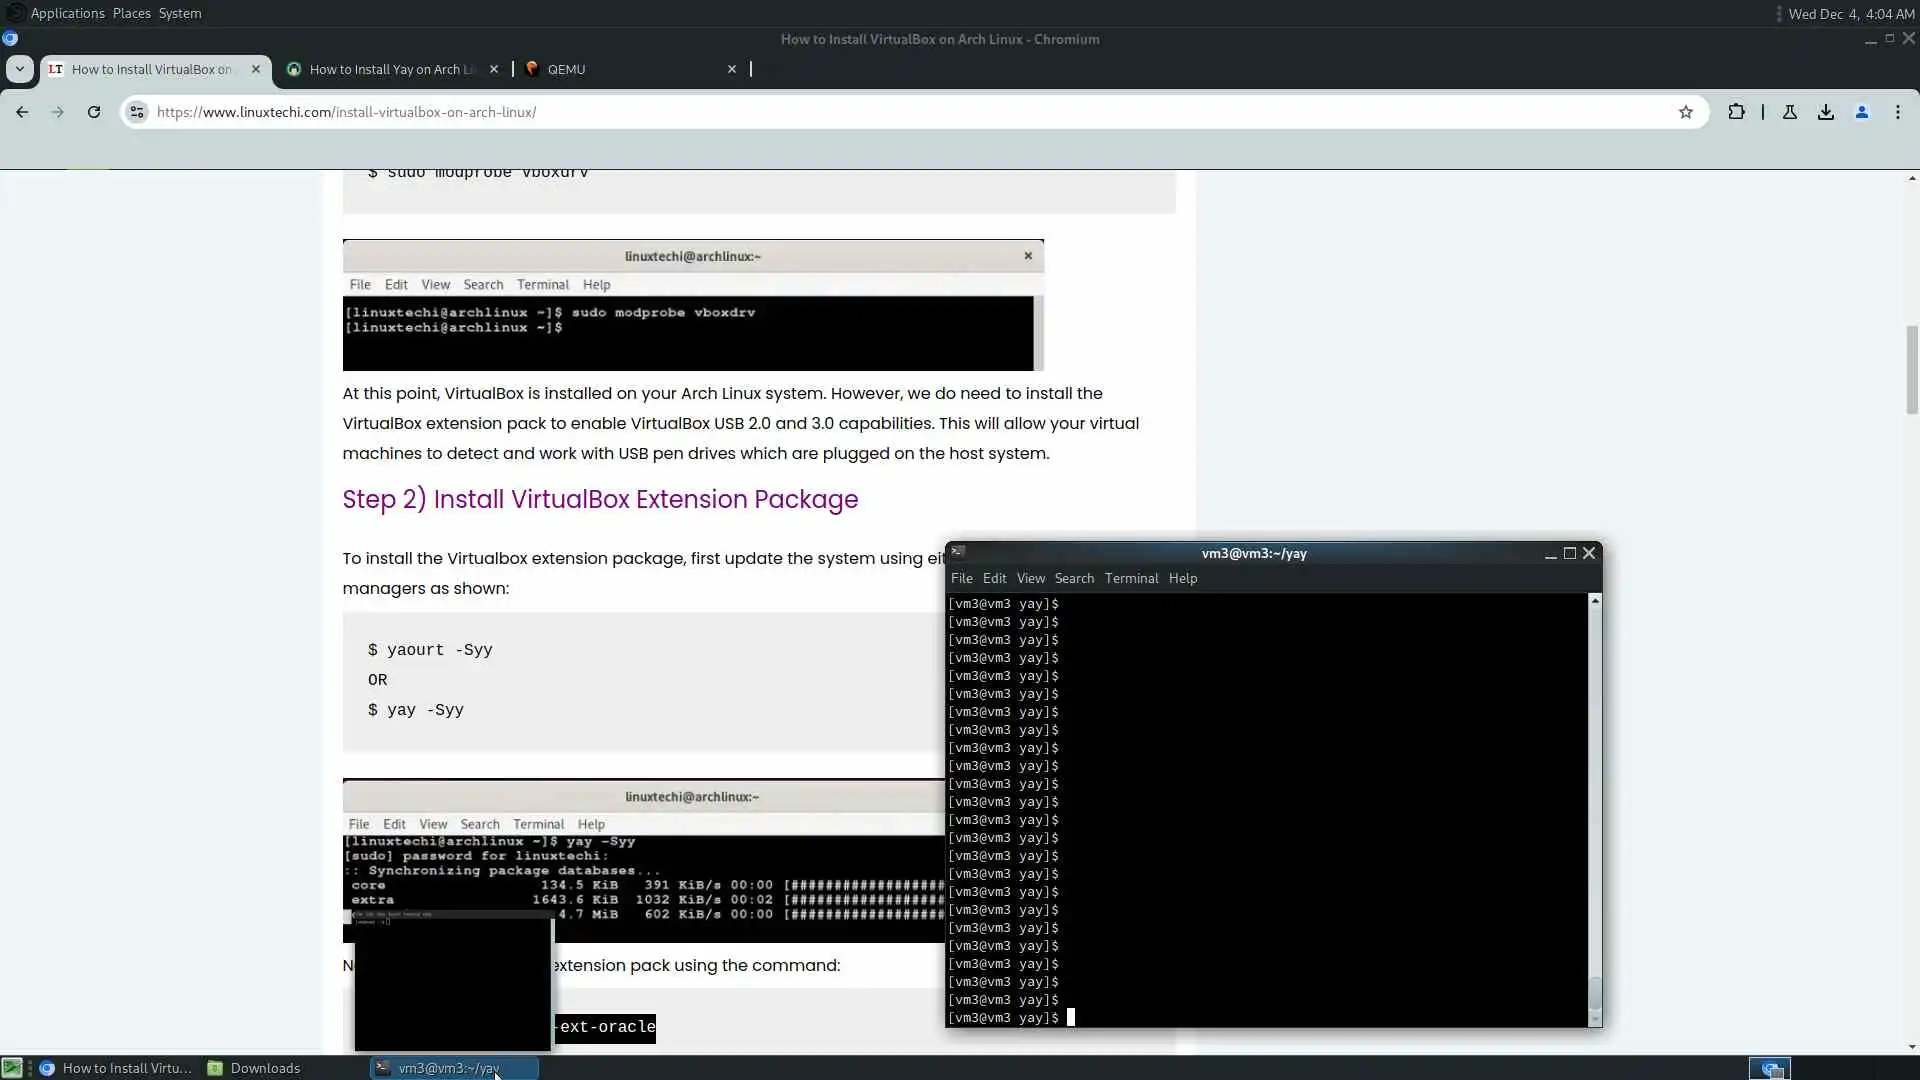Screen dimensions: 1920x1080
Task: Open the Applications menu in top panel
Action: click(67, 13)
